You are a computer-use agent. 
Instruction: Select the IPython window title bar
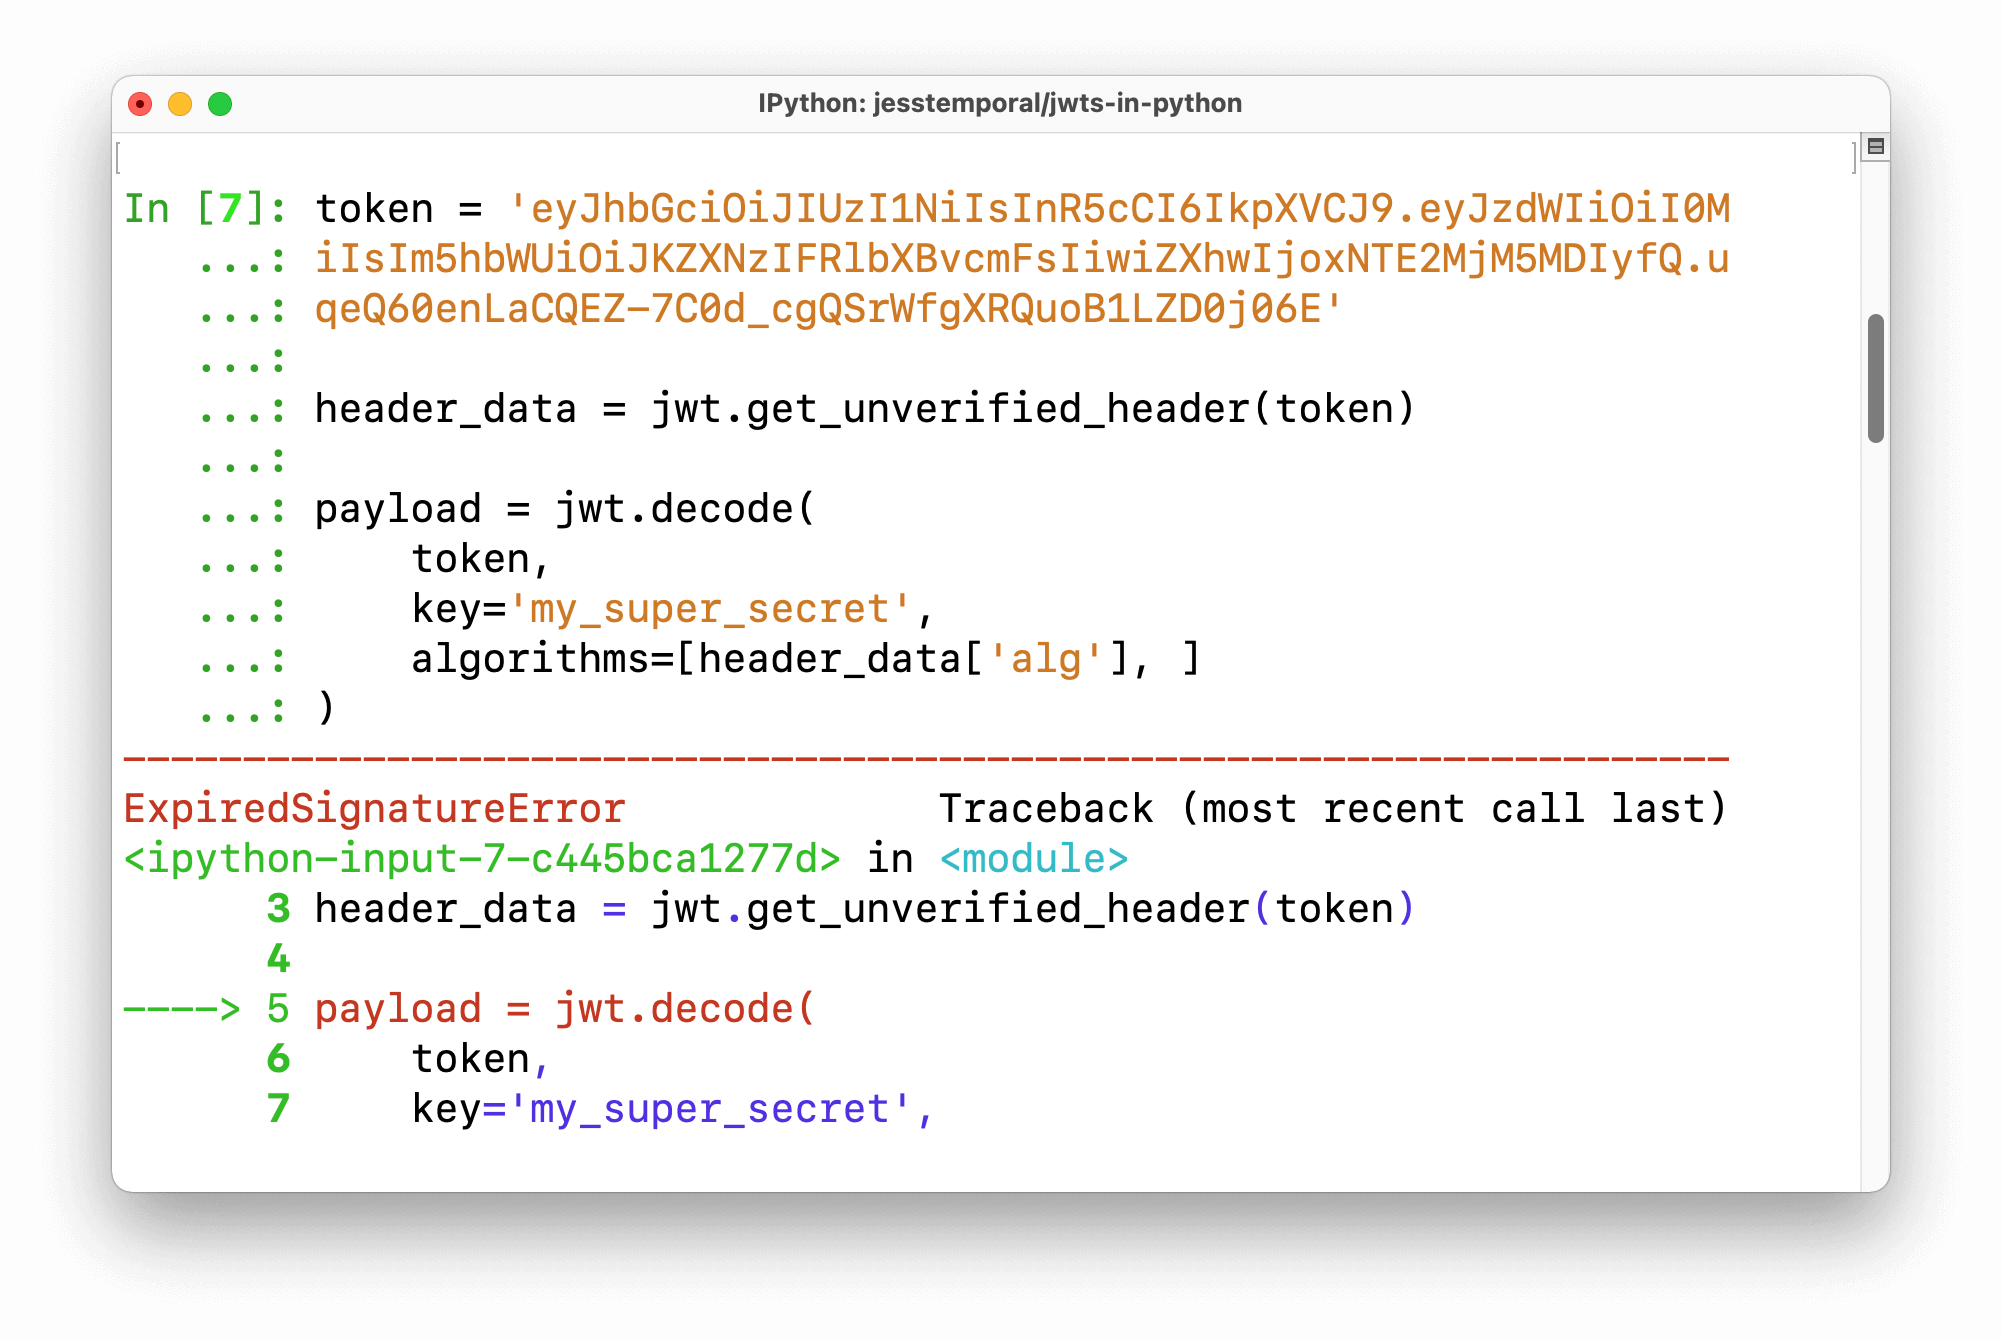(1000, 102)
